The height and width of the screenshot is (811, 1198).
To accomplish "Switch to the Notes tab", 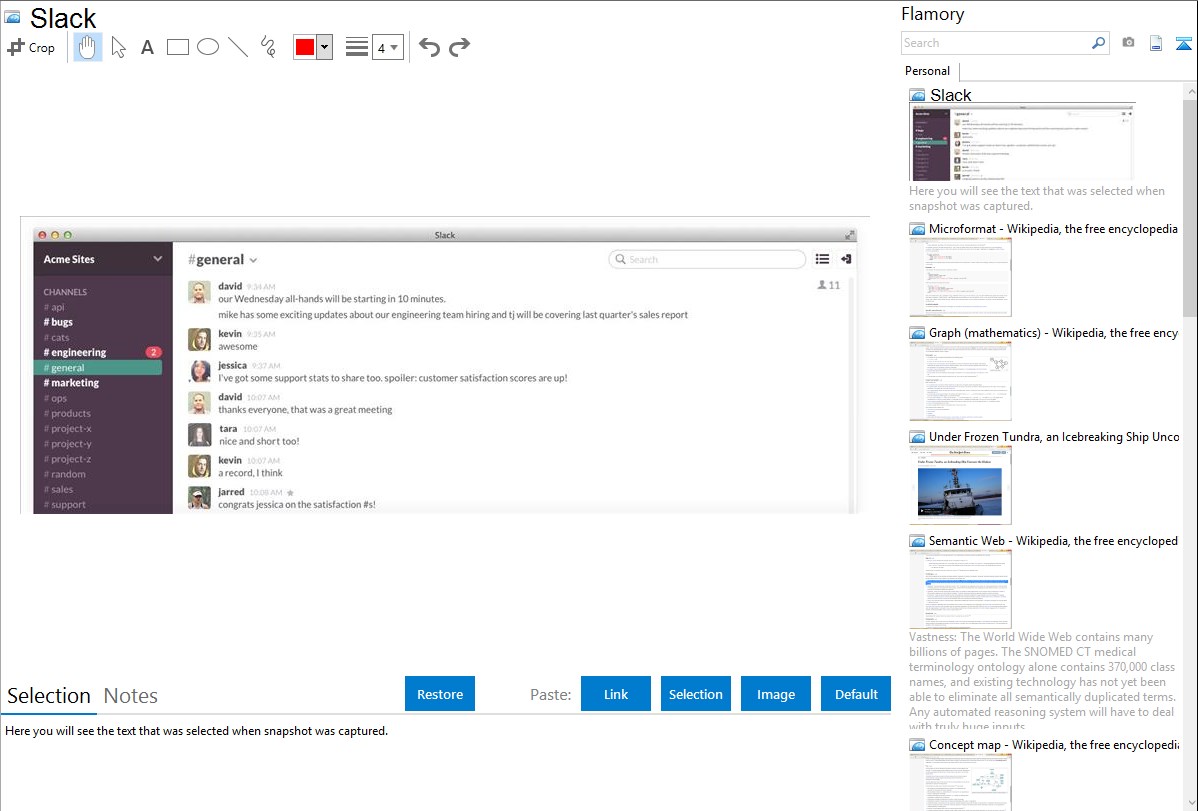I will click(131, 695).
